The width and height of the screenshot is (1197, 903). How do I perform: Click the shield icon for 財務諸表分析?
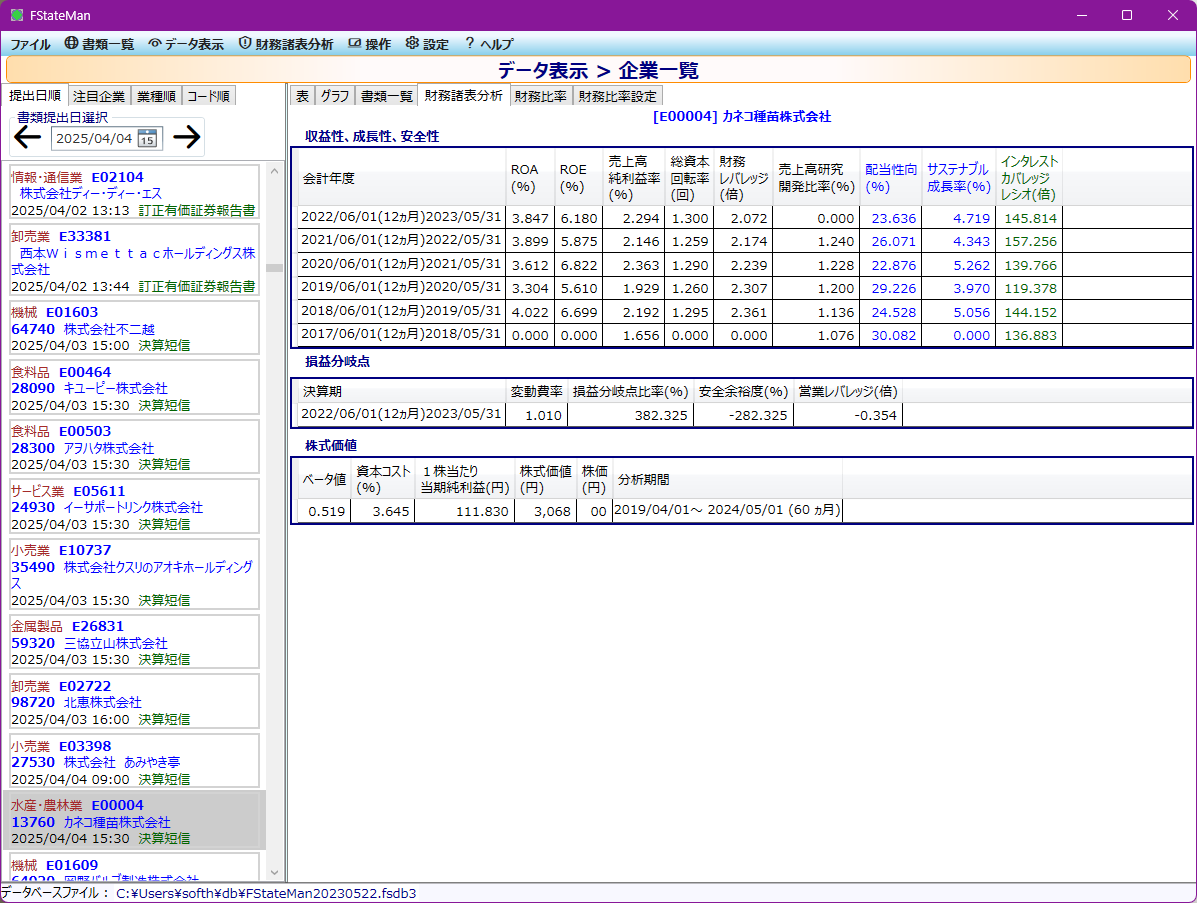tap(245, 44)
